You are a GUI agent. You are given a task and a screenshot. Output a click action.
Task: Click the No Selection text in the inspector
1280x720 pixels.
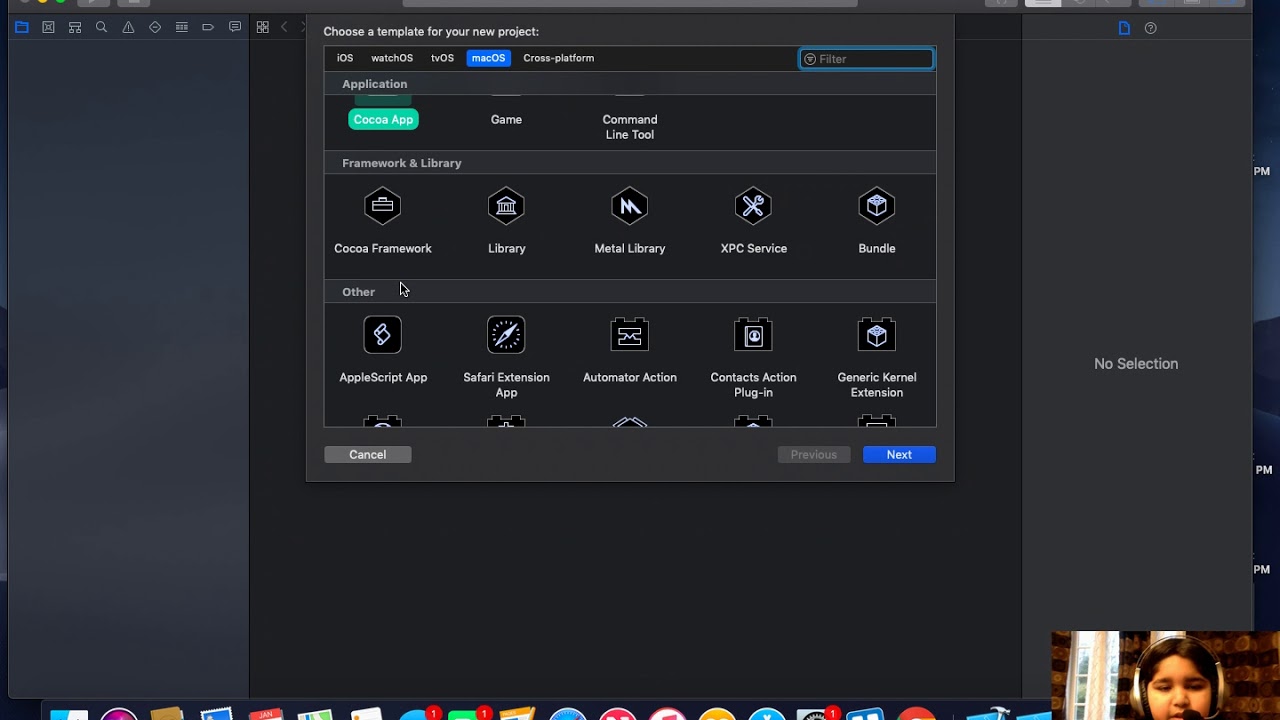click(x=1136, y=364)
